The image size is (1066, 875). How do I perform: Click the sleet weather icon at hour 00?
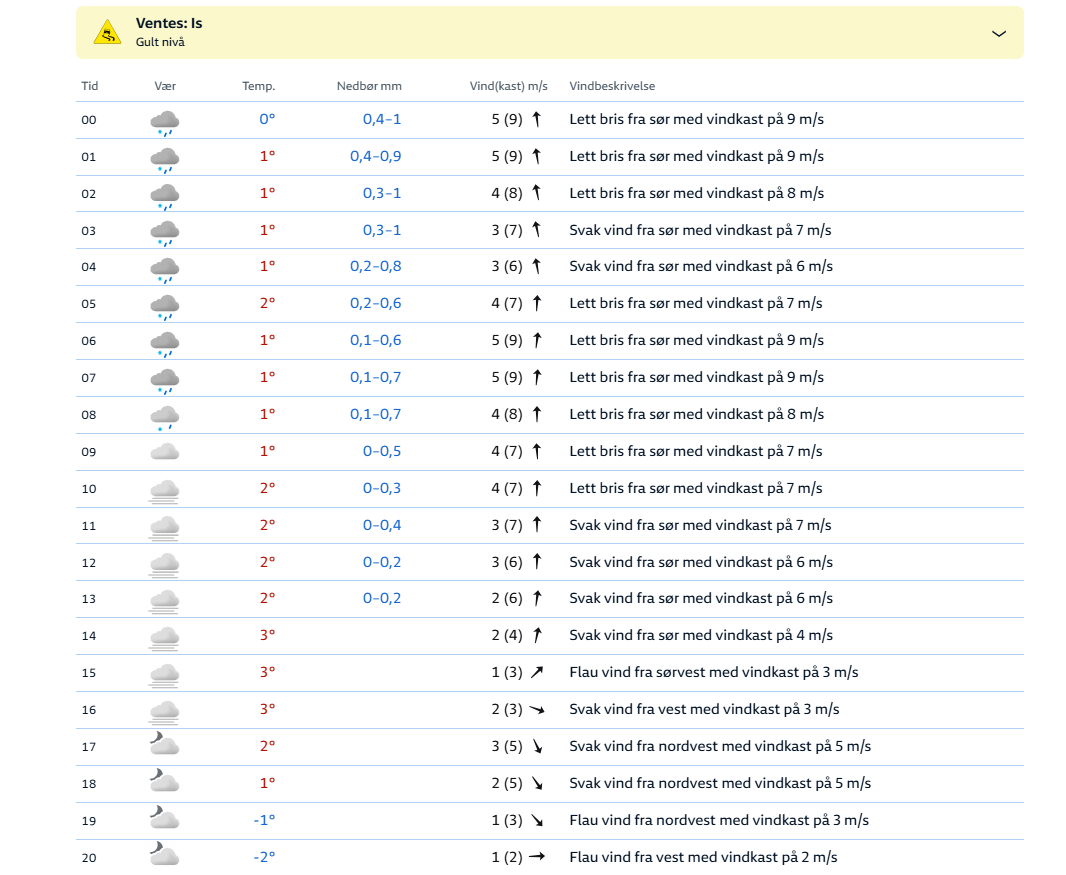[165, 122]
